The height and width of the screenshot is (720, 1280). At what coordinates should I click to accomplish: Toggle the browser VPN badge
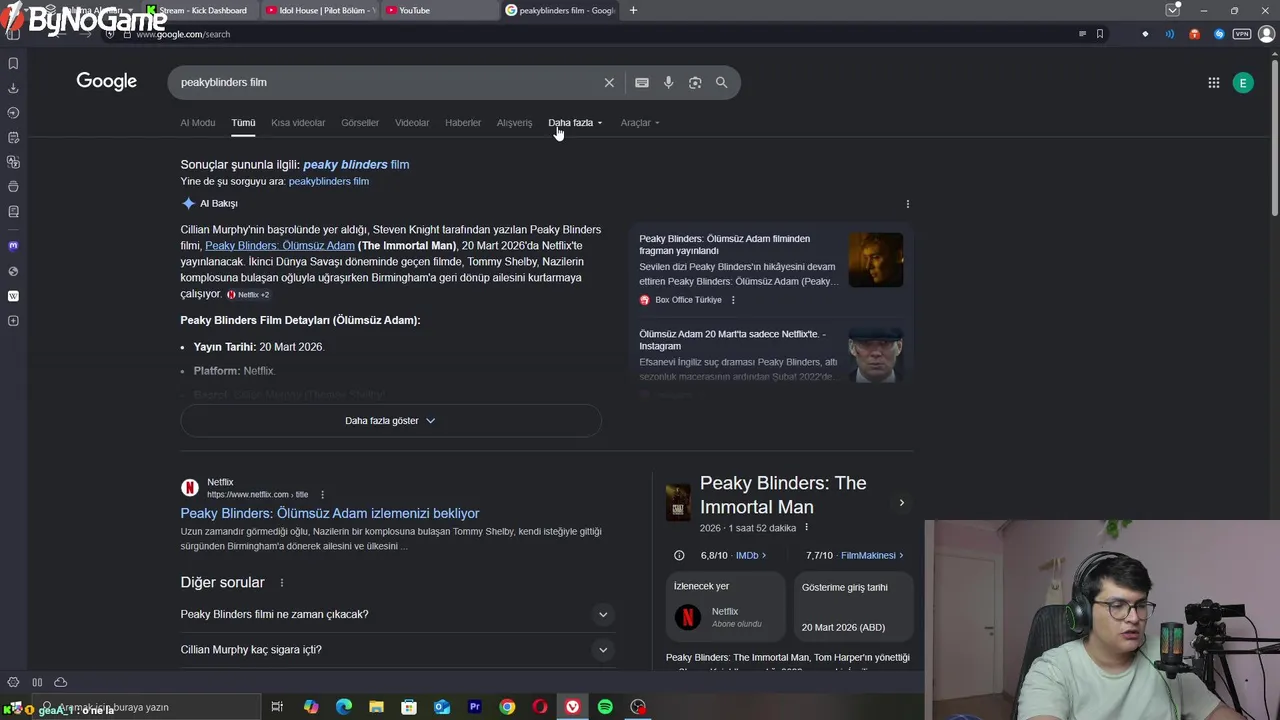(1242, 34)
